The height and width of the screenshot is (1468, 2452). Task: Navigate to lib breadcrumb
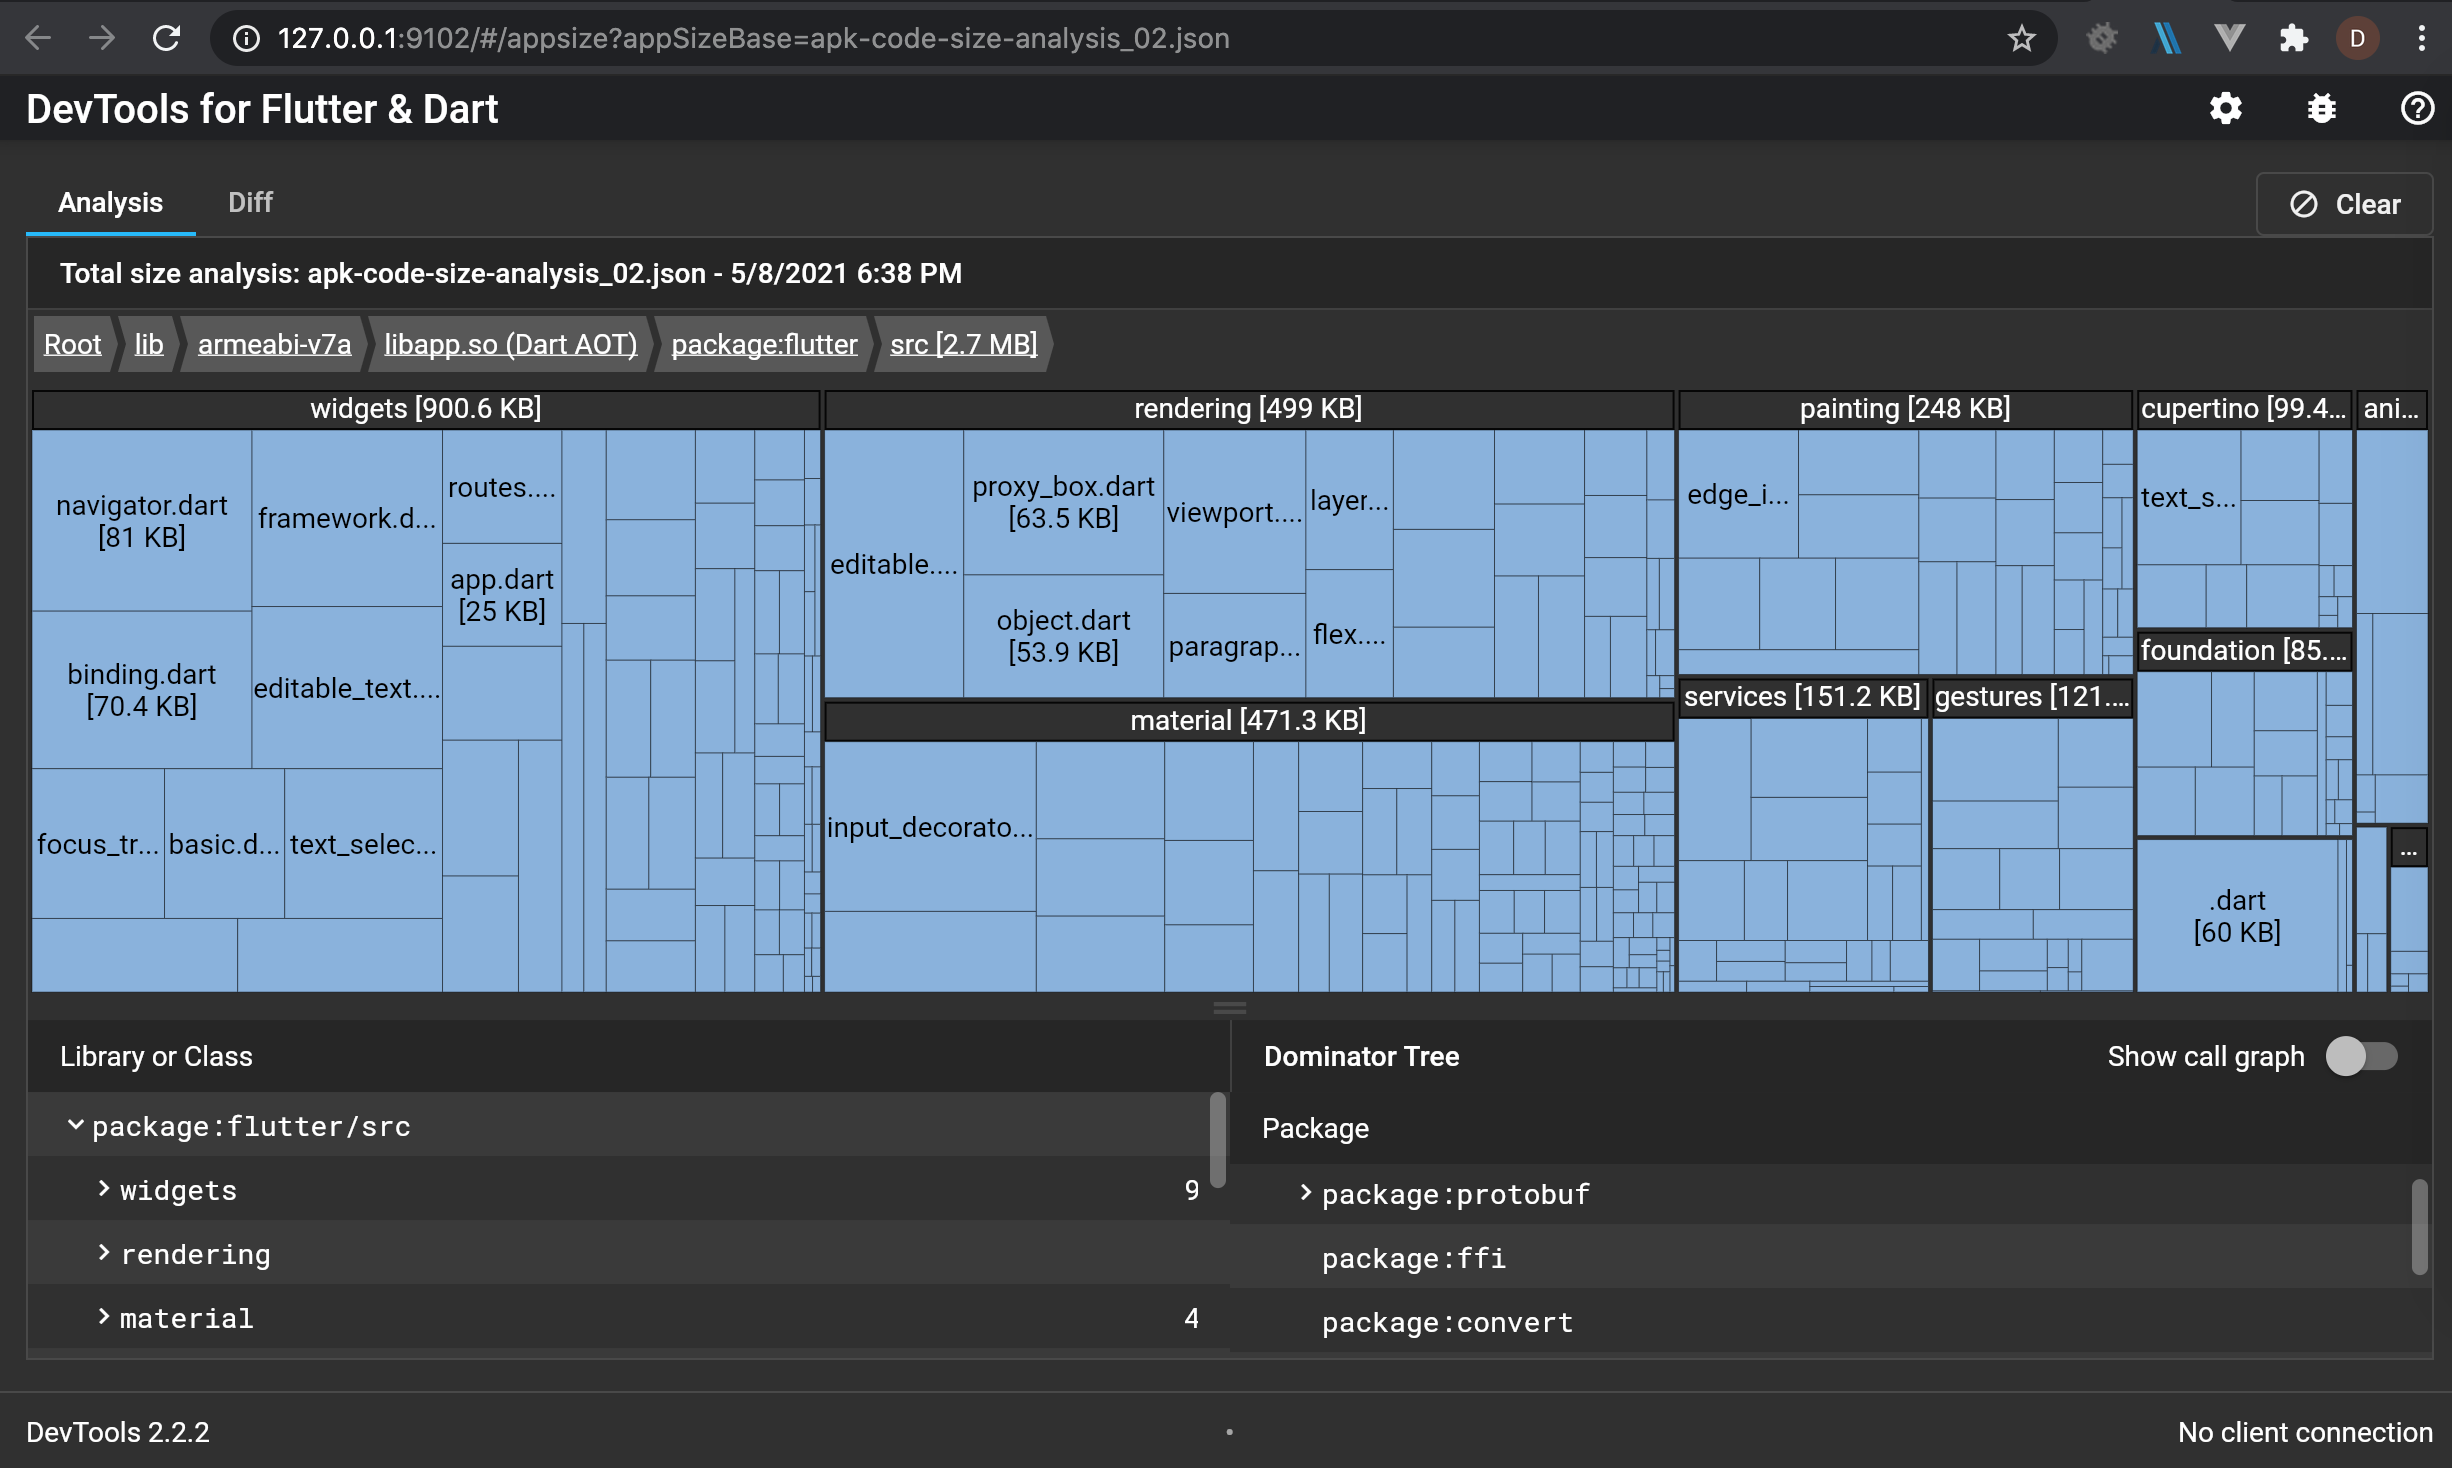point(148,344)
